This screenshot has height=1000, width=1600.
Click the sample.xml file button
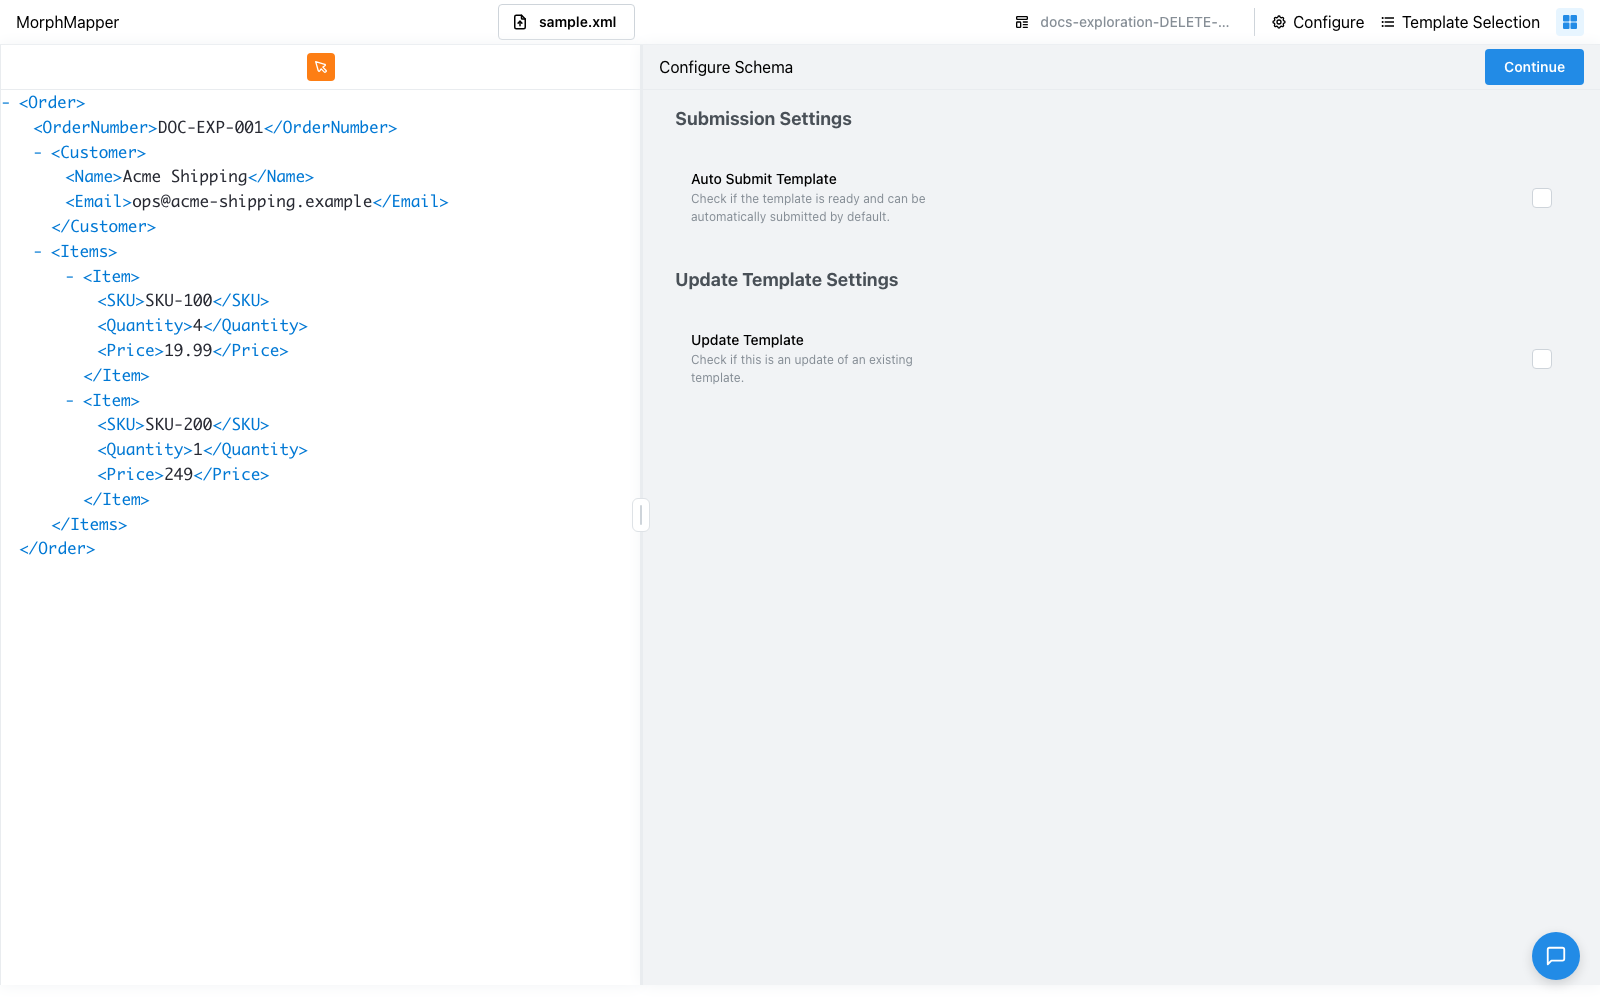click(566, 22)
